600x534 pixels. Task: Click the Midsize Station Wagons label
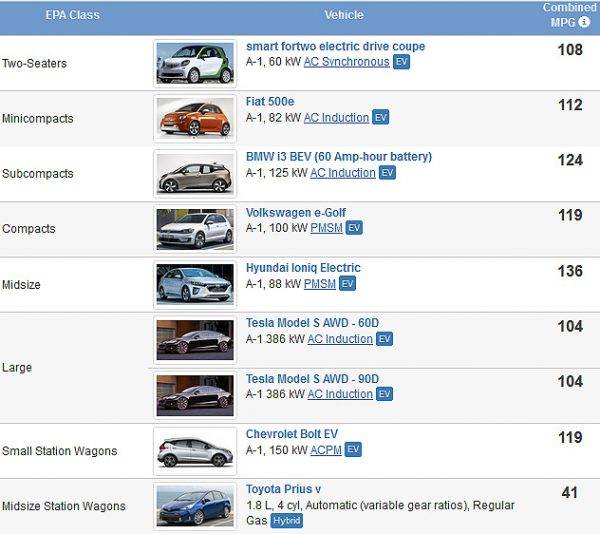point(64,506)
